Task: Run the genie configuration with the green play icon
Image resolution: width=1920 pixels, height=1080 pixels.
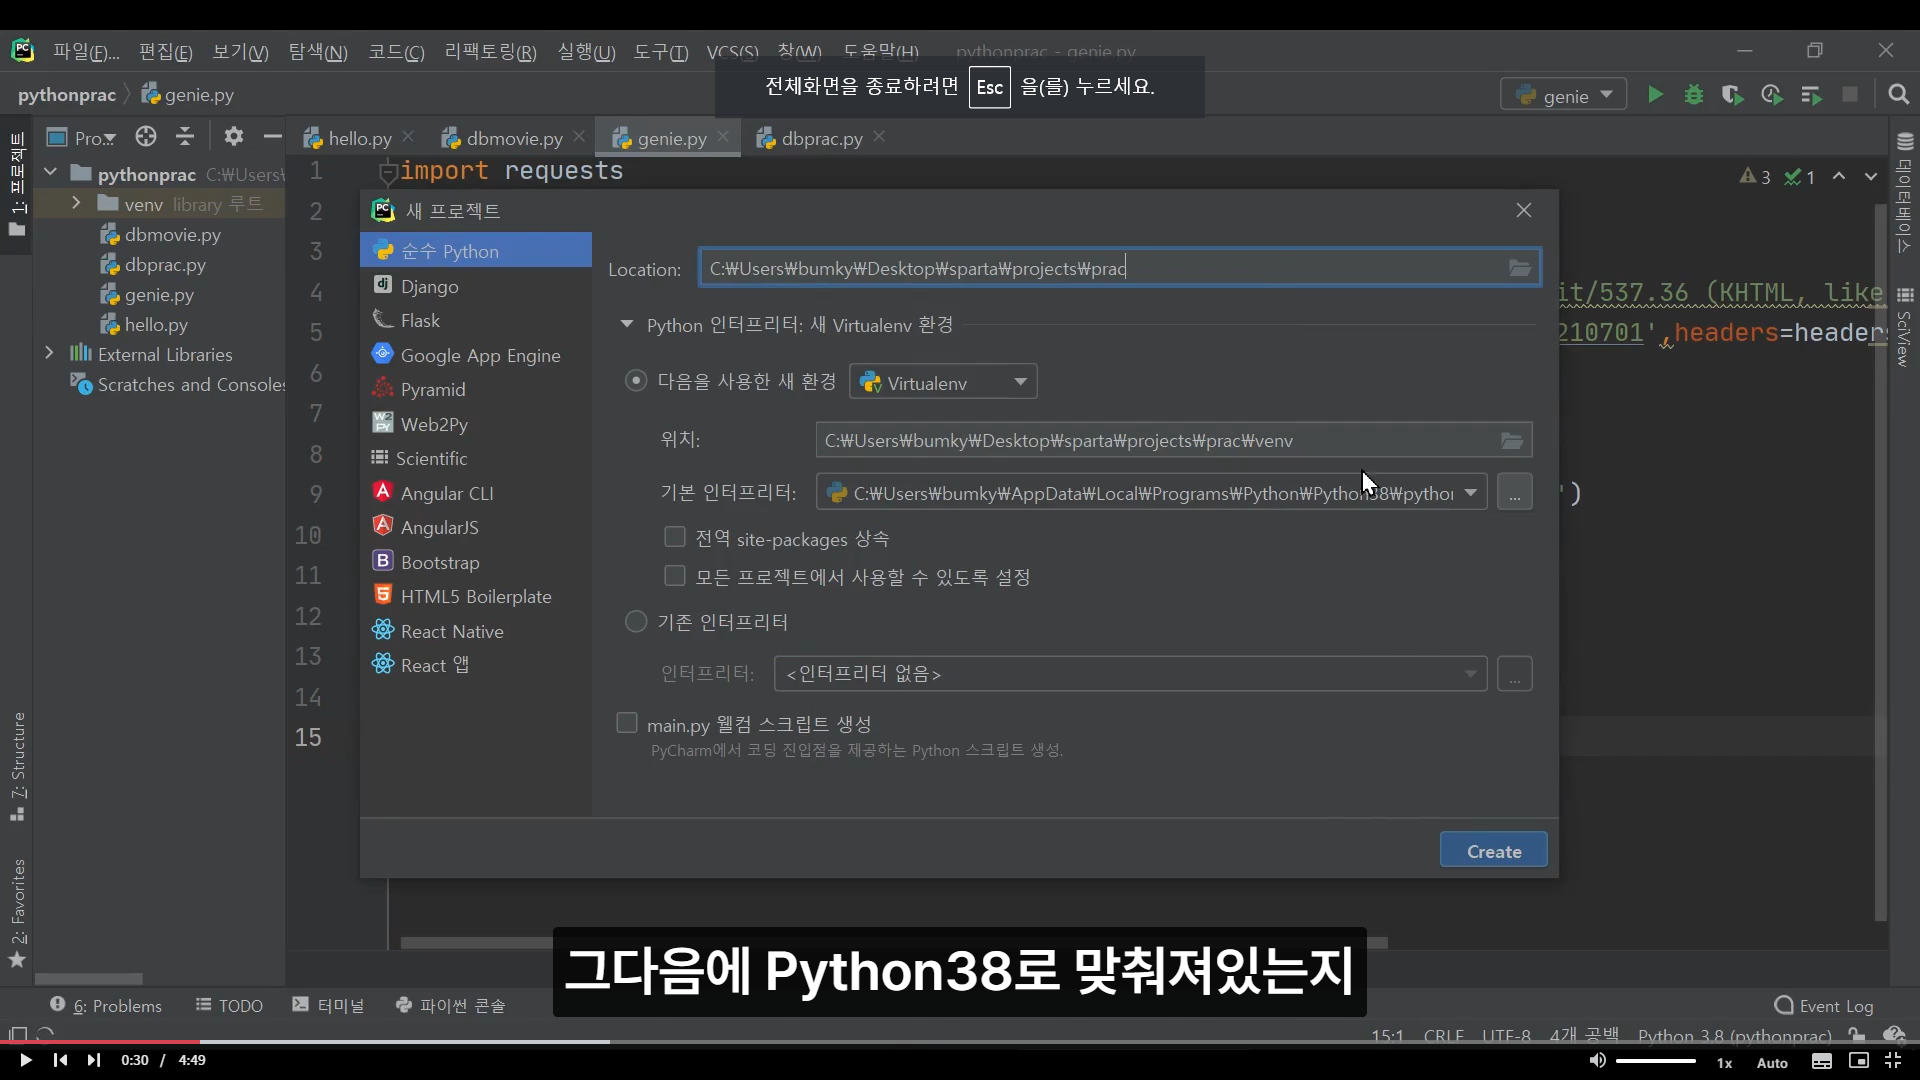Action: click(x=1655, y=95)
